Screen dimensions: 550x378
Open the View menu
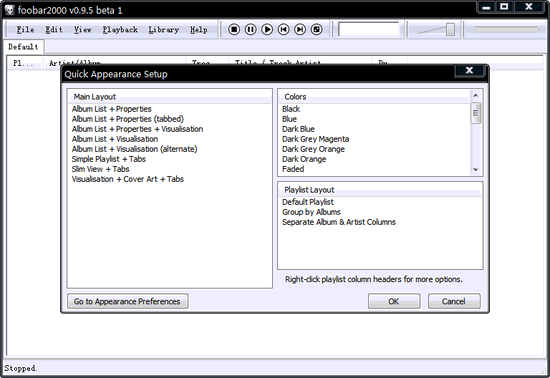(x=82, y=30)
